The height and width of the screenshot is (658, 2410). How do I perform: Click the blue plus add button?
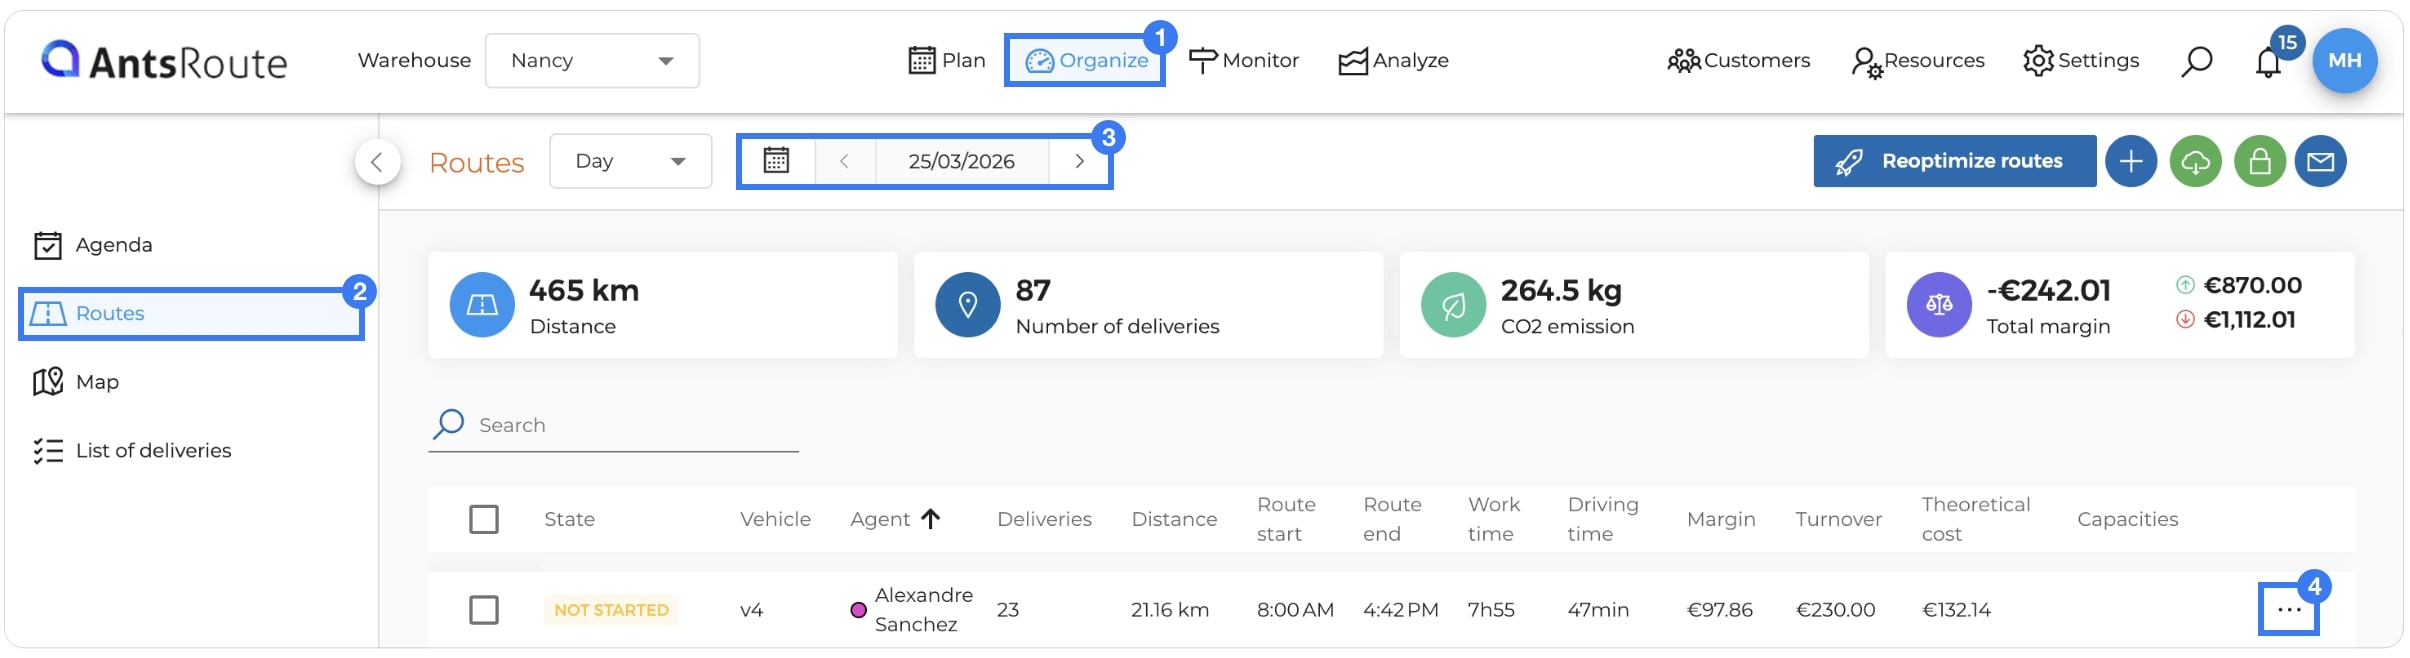coord(2131,161)
